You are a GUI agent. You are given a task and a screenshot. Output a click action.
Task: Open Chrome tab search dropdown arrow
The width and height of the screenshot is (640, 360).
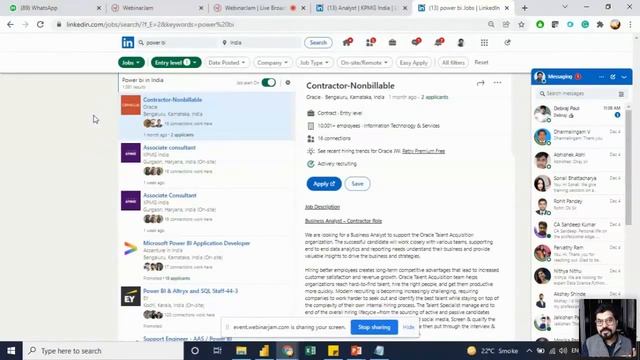tap(564, 7)
